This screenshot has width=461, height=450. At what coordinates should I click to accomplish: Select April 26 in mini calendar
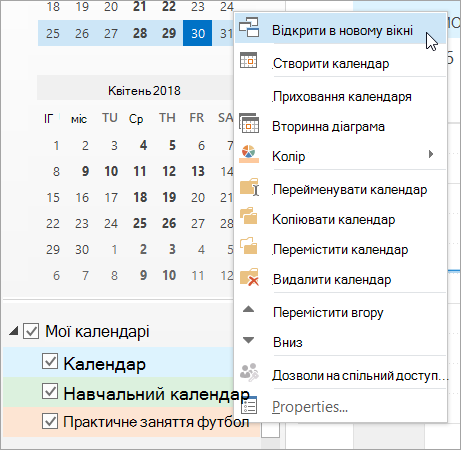[169, 223]
